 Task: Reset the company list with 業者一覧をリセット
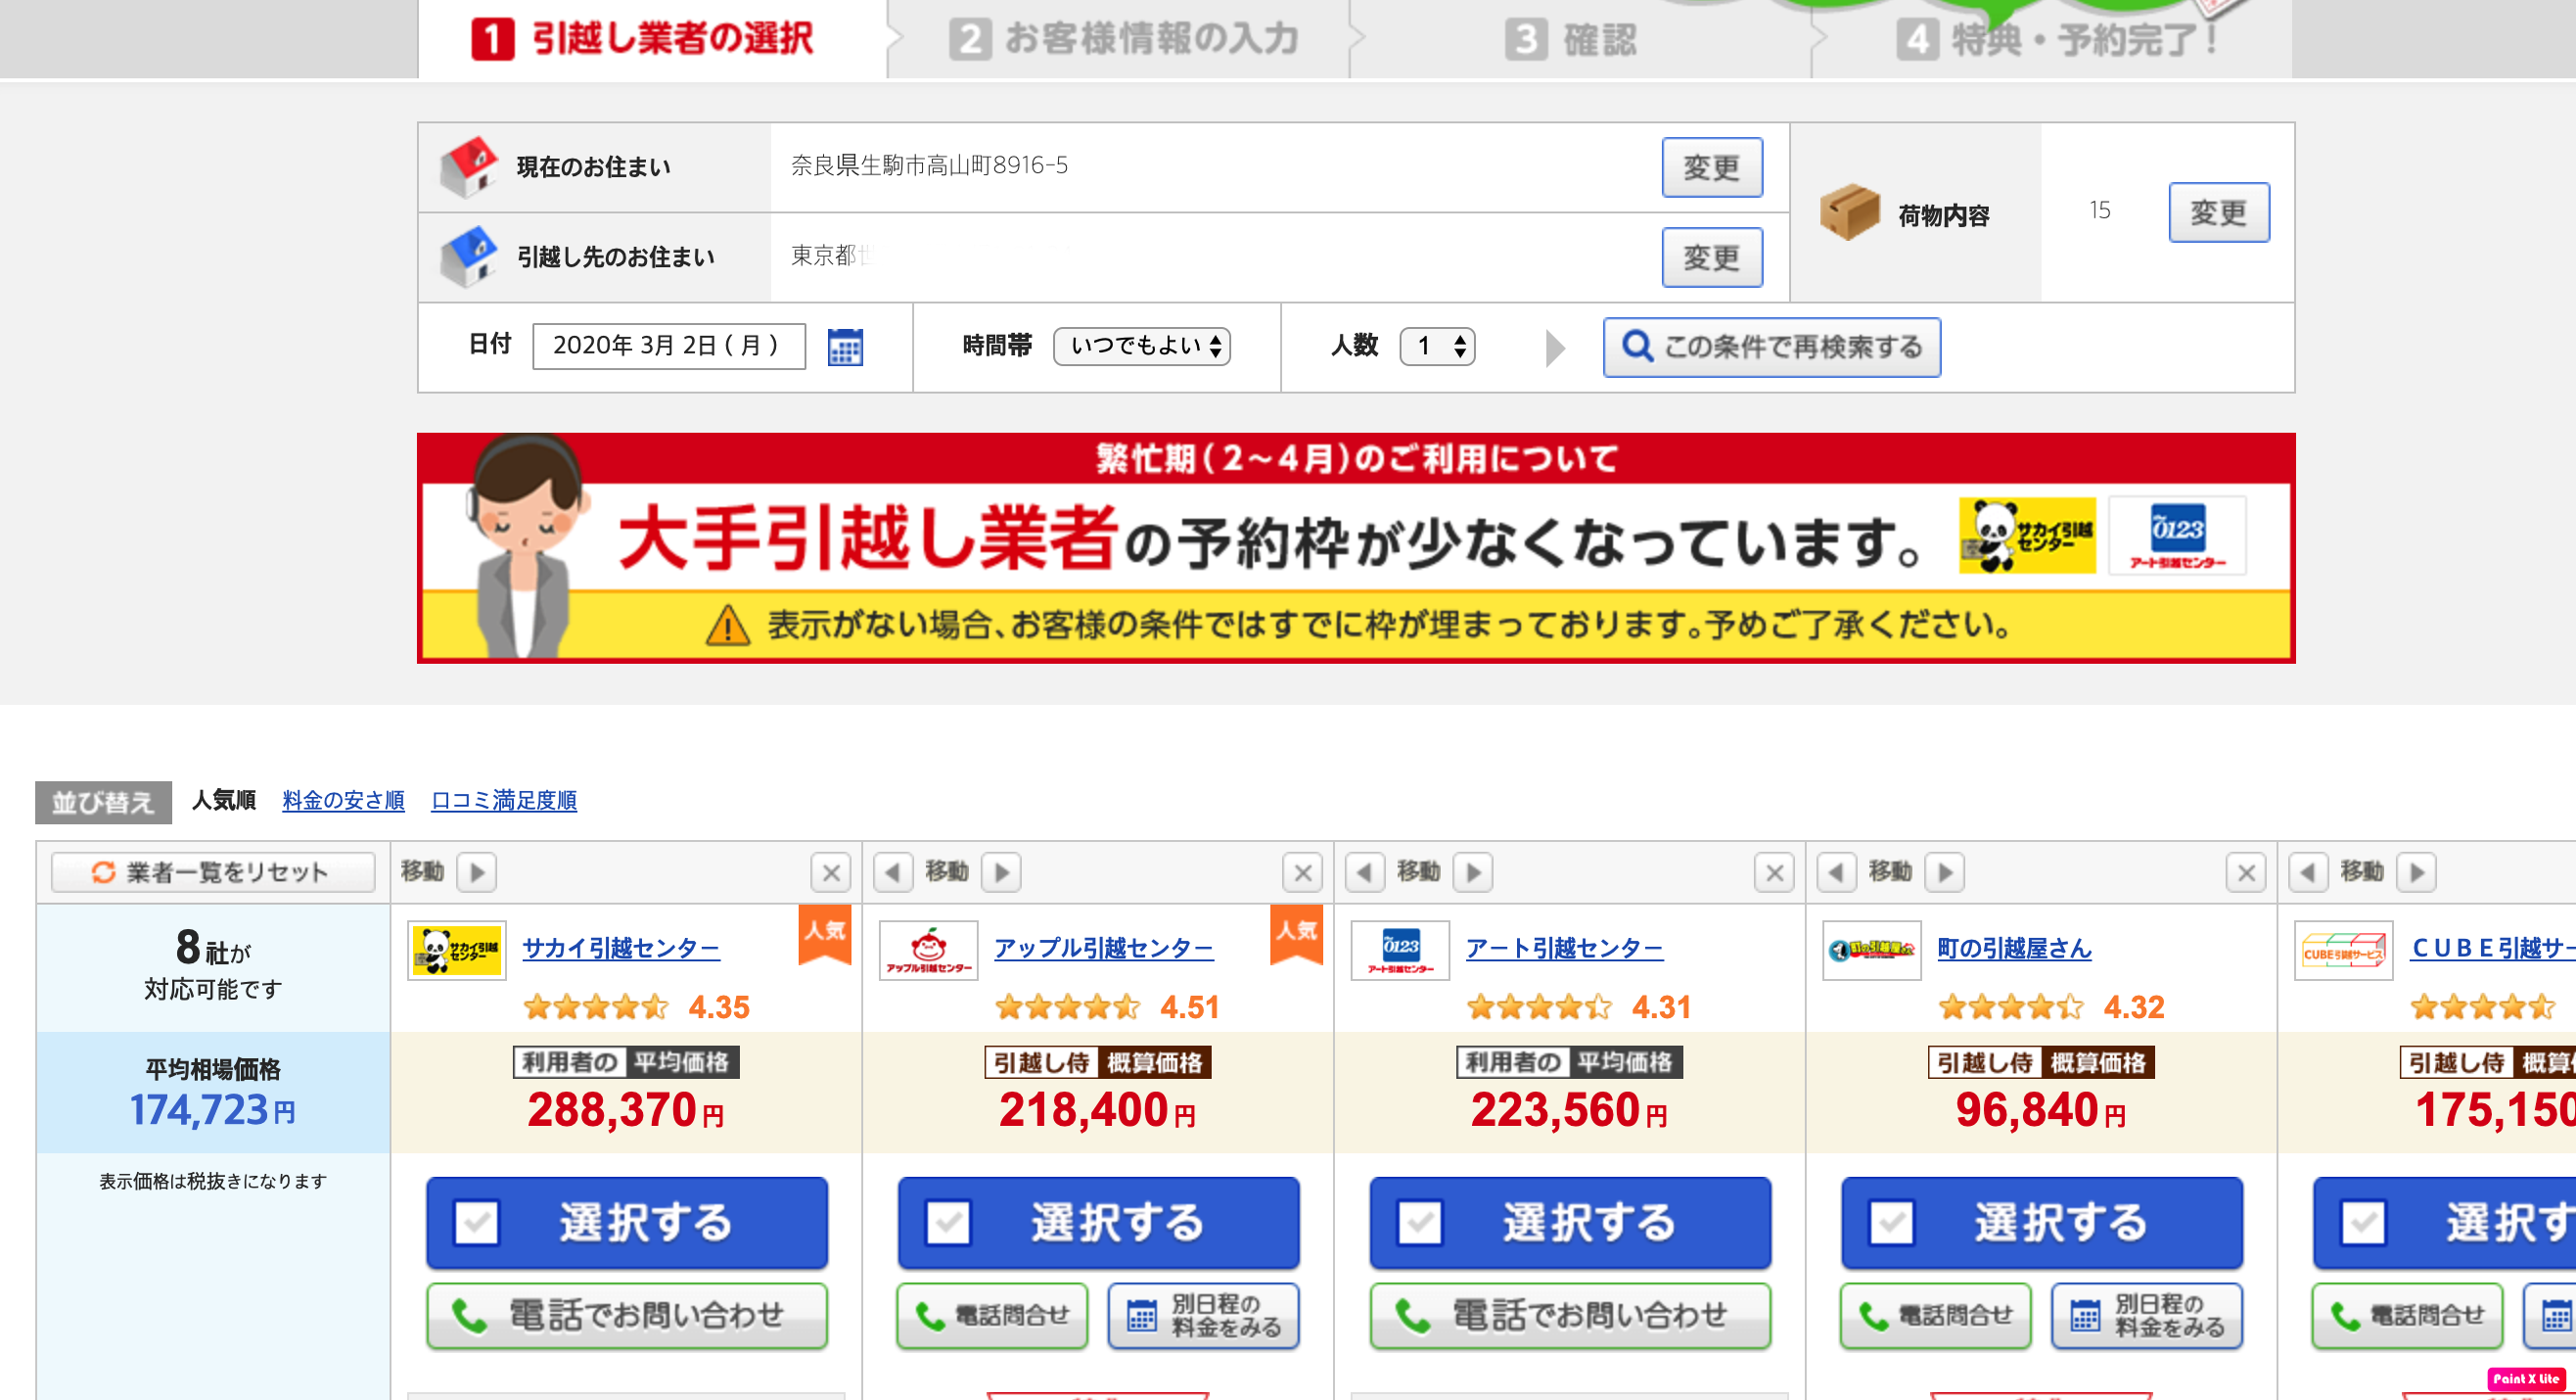212,872
